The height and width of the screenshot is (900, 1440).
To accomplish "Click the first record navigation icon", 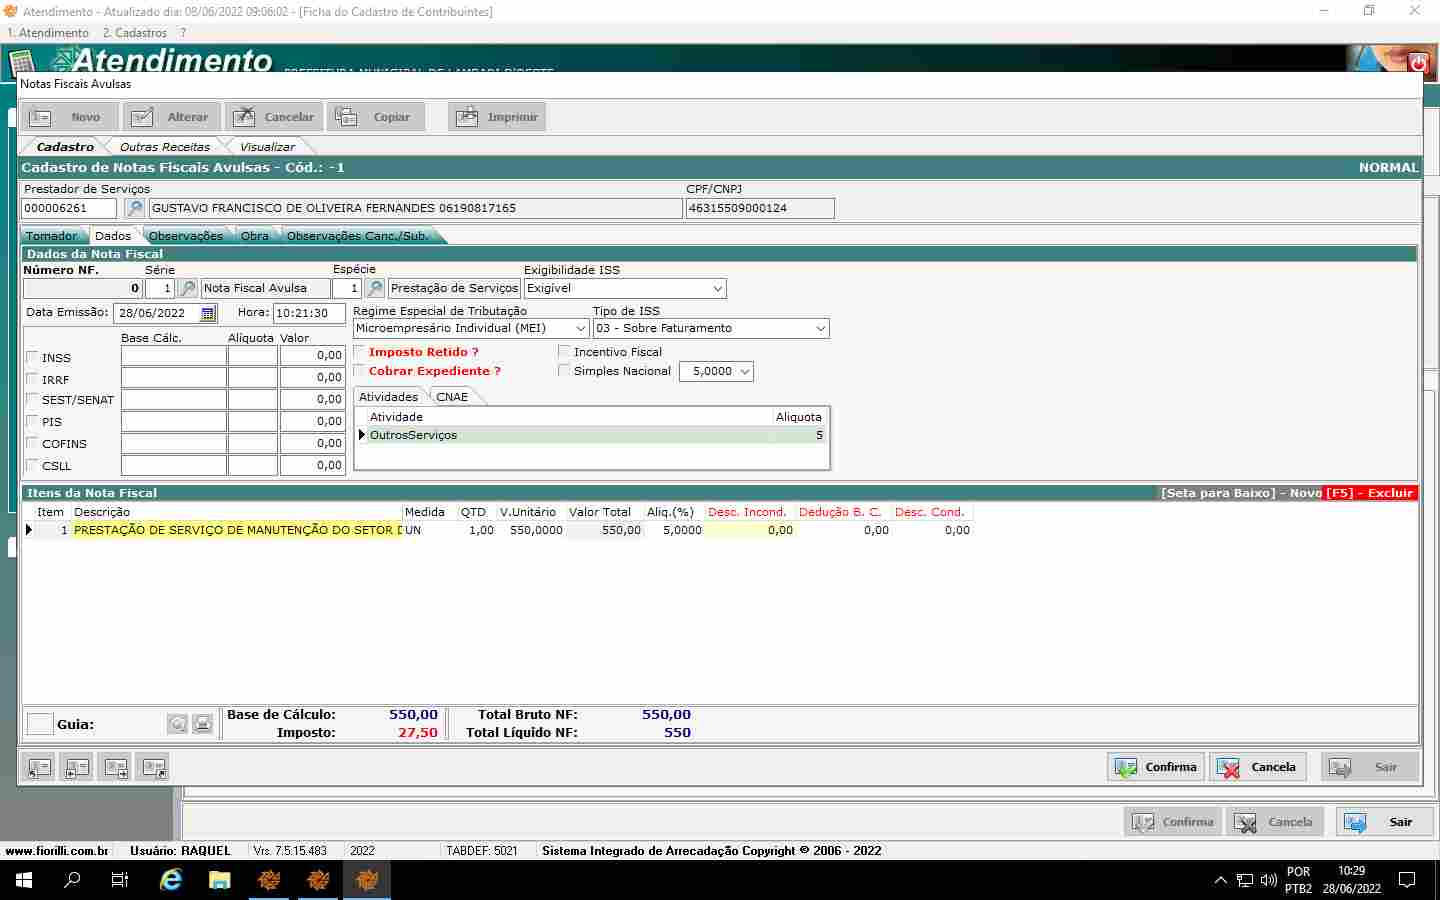I will (x=39, y=768).
